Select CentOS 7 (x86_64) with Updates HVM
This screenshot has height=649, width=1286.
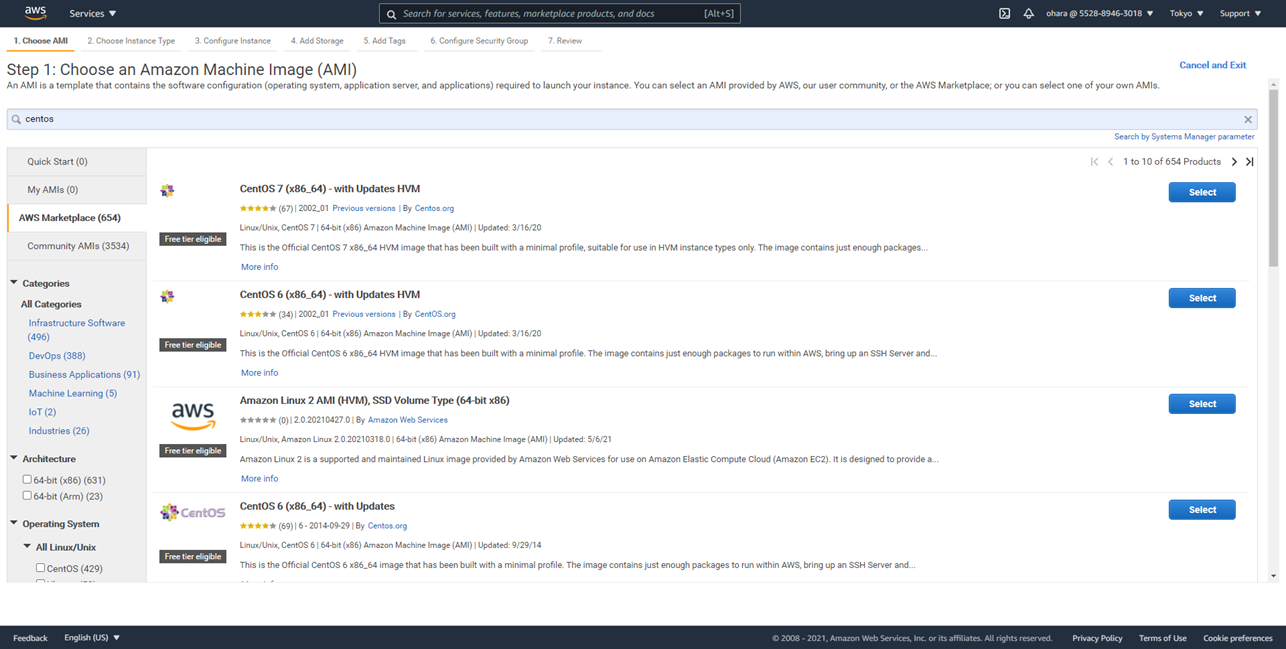(x=1202, y=192)
